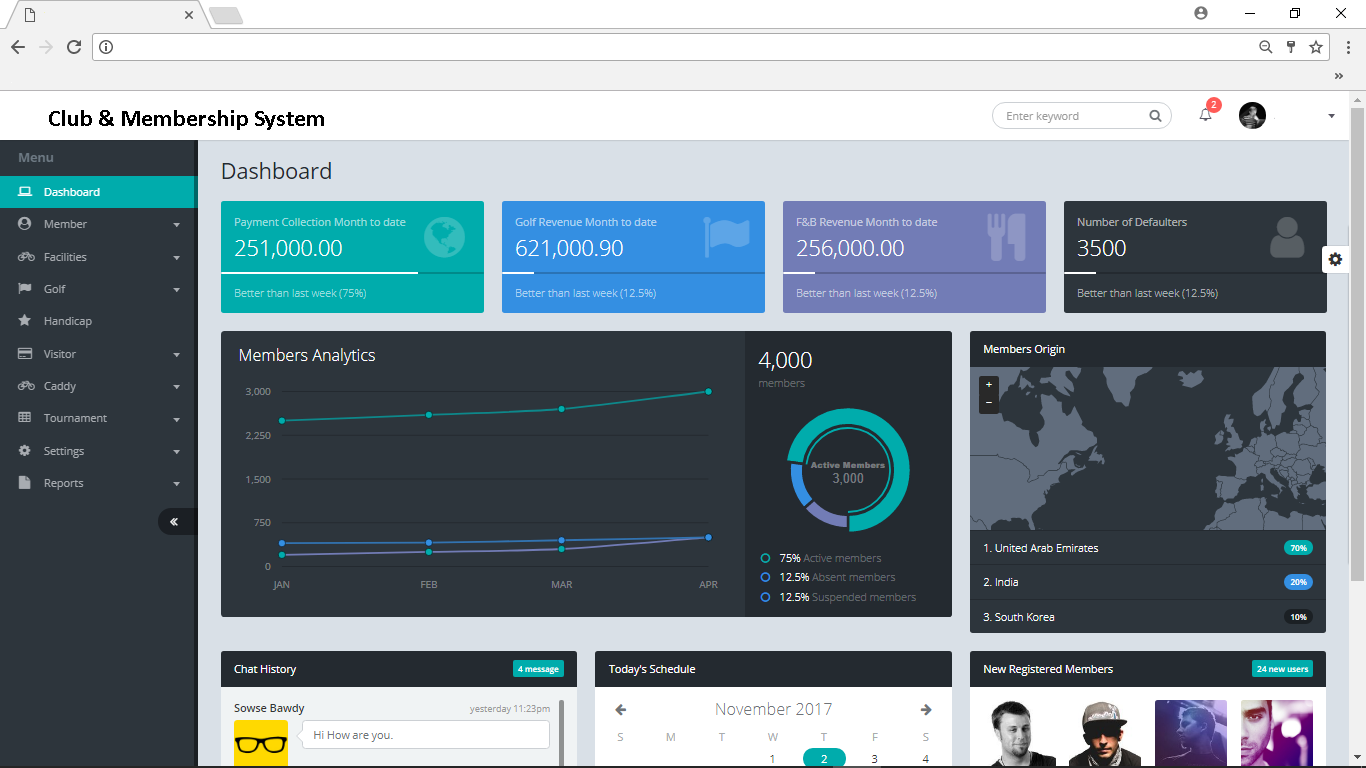The width and height of the screenshot is (1366, 768).
Task: Expand the Tournament submenu arrow
Action: 177,419
